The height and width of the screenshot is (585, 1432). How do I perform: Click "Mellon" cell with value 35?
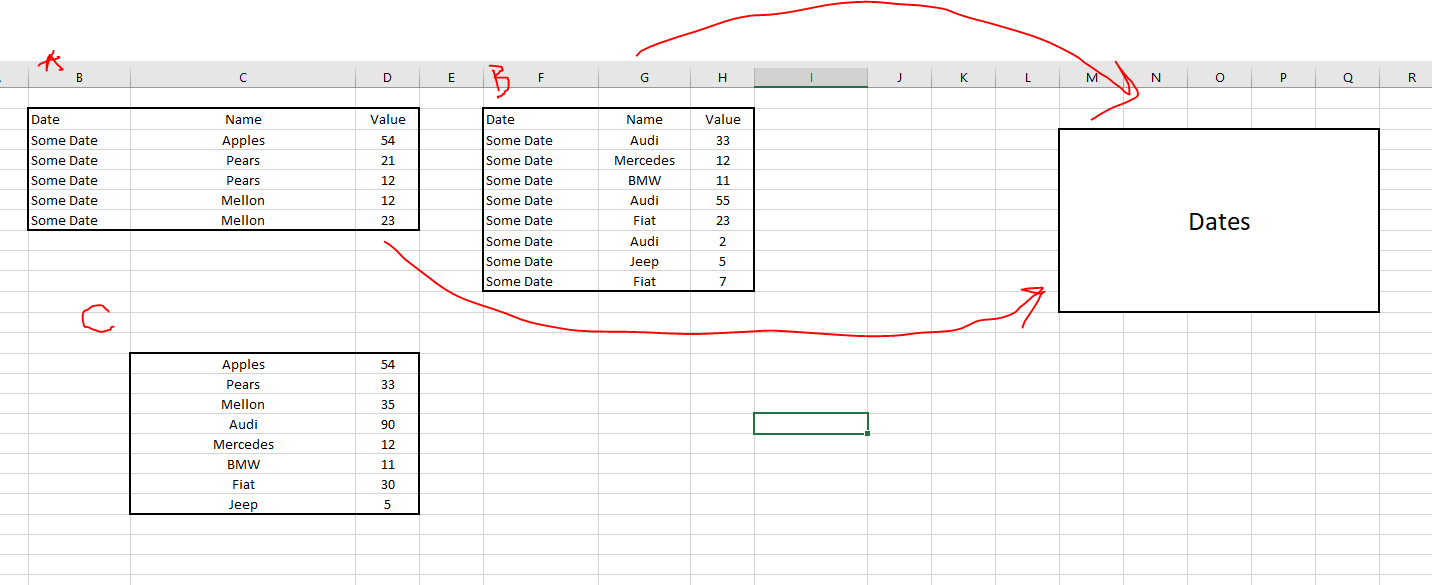pyautogui.click(x=243, y=404)
